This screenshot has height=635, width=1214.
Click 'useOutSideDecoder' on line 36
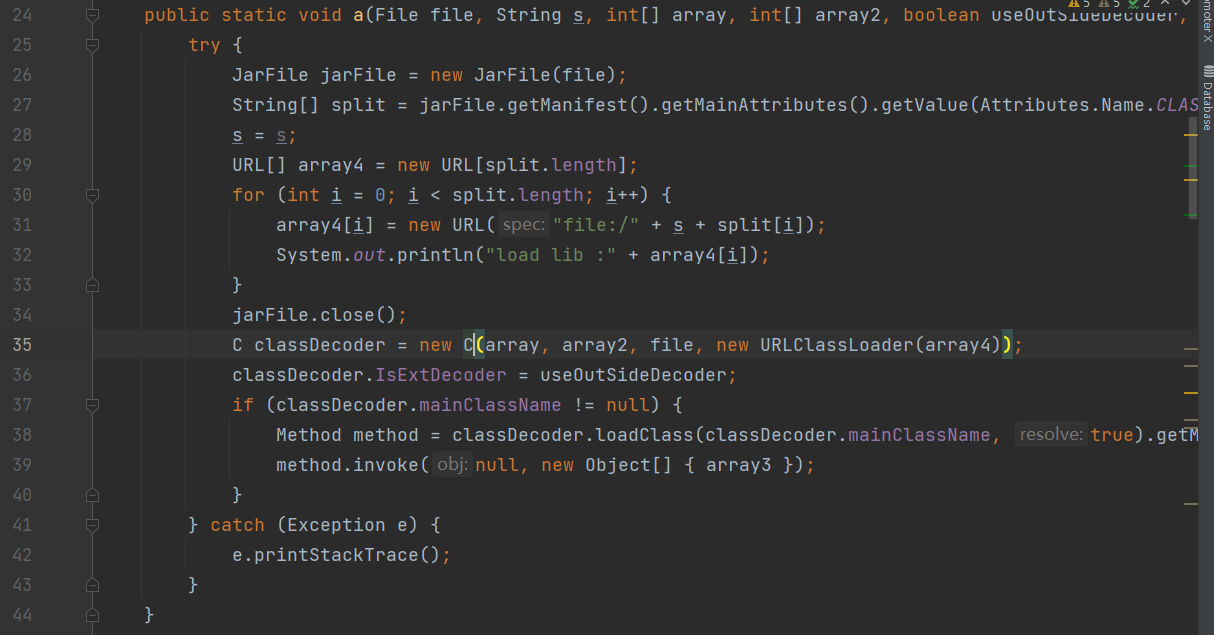634,375
